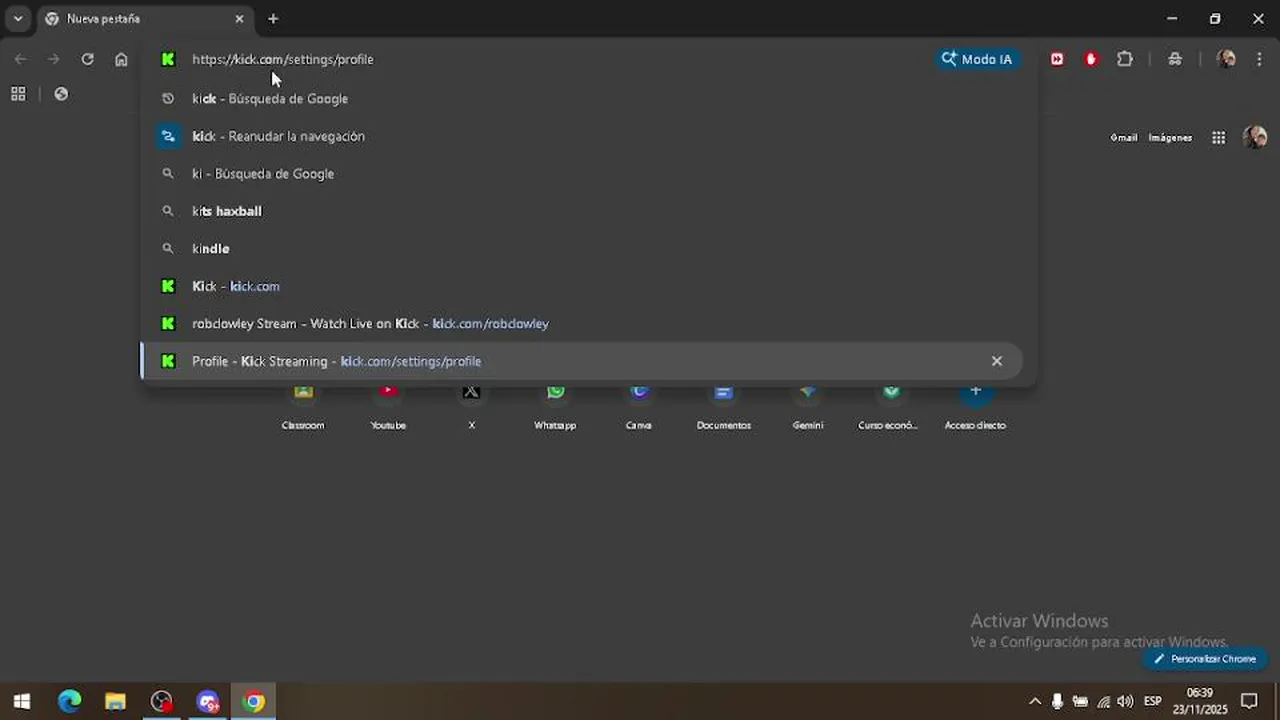
Task: Close the Nueva pestaña tab
Action: point(239,19)
